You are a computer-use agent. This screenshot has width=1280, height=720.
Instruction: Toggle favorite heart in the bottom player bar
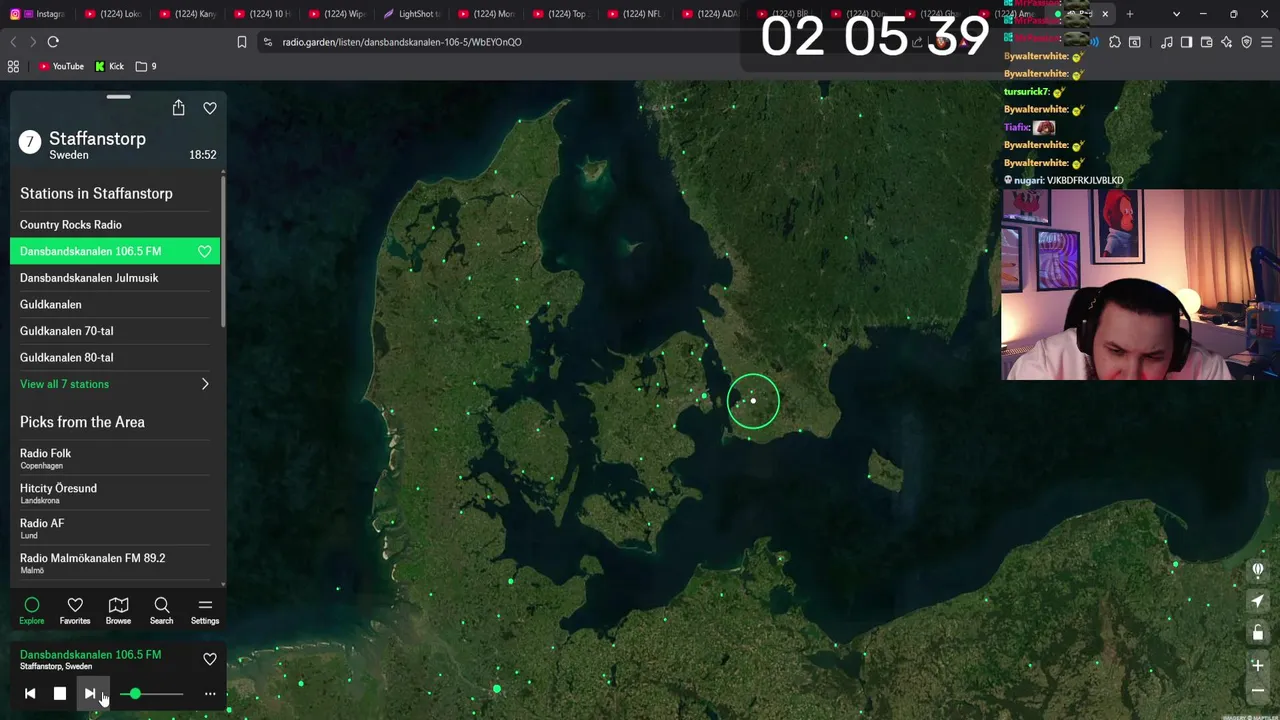pyautogui.click(x=210, y=659)
